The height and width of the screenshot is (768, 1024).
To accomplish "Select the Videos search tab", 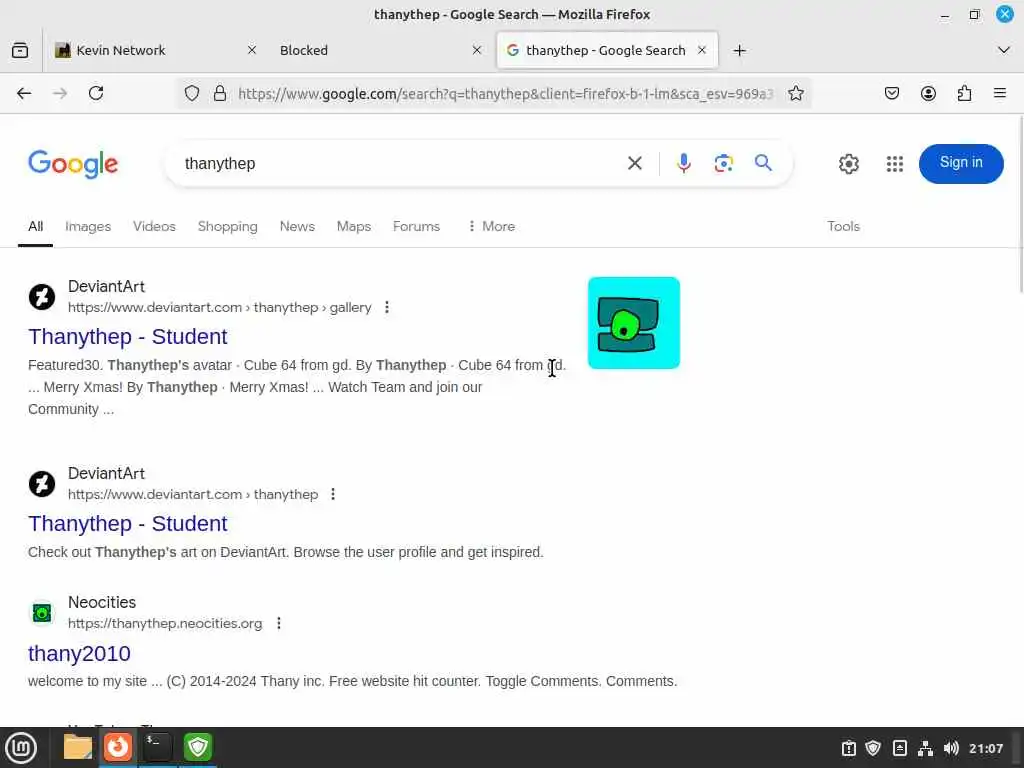I will point(154,226).
